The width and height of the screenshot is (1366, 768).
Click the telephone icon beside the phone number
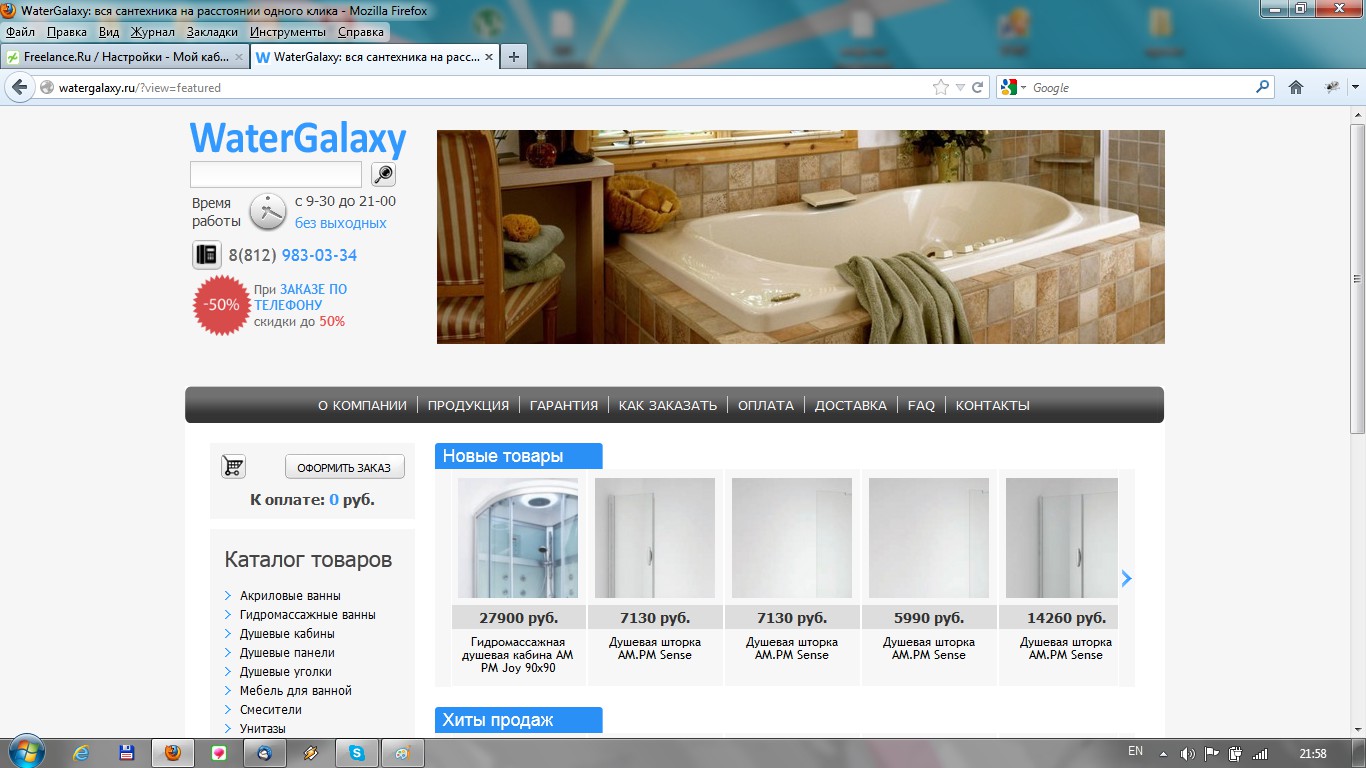[207, 255]
